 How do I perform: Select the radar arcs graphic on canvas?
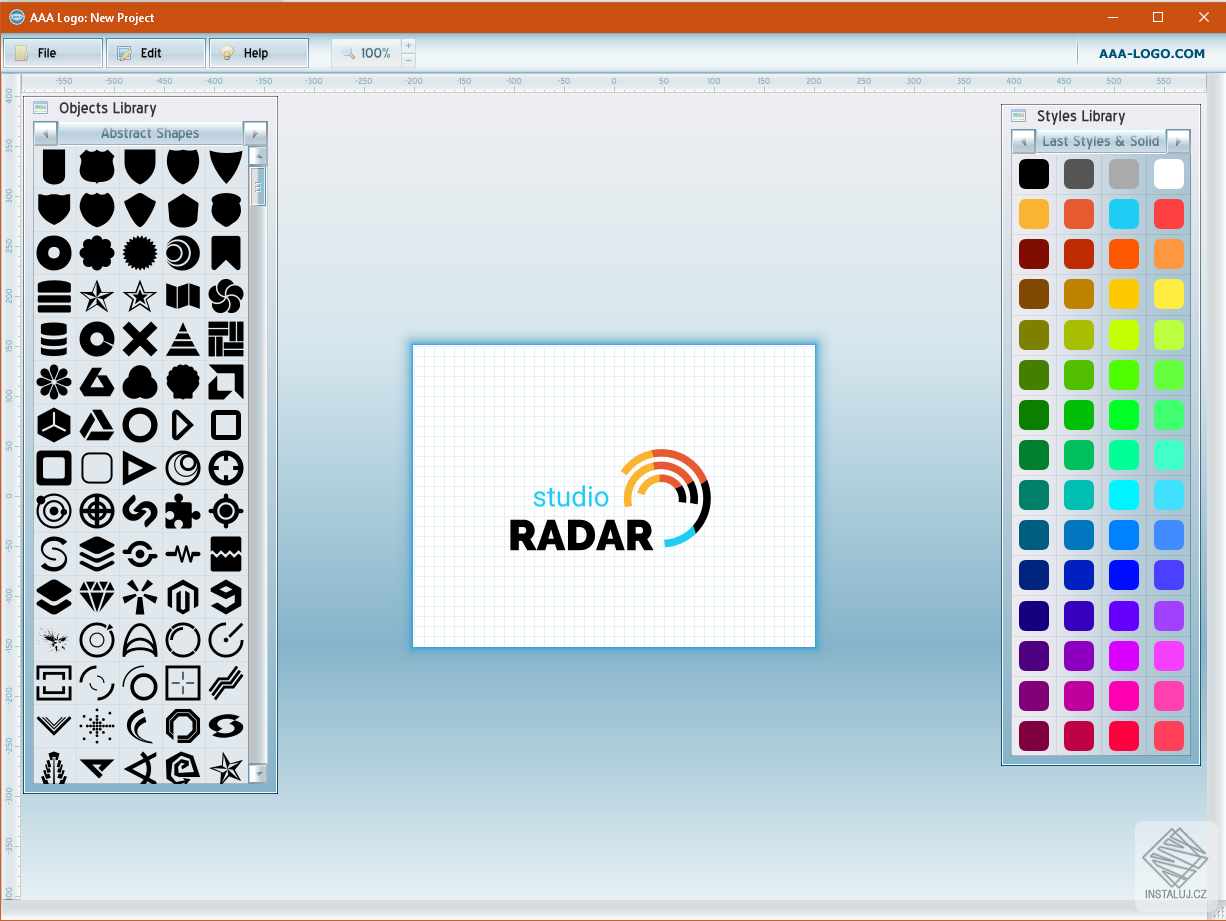[666, 498]
